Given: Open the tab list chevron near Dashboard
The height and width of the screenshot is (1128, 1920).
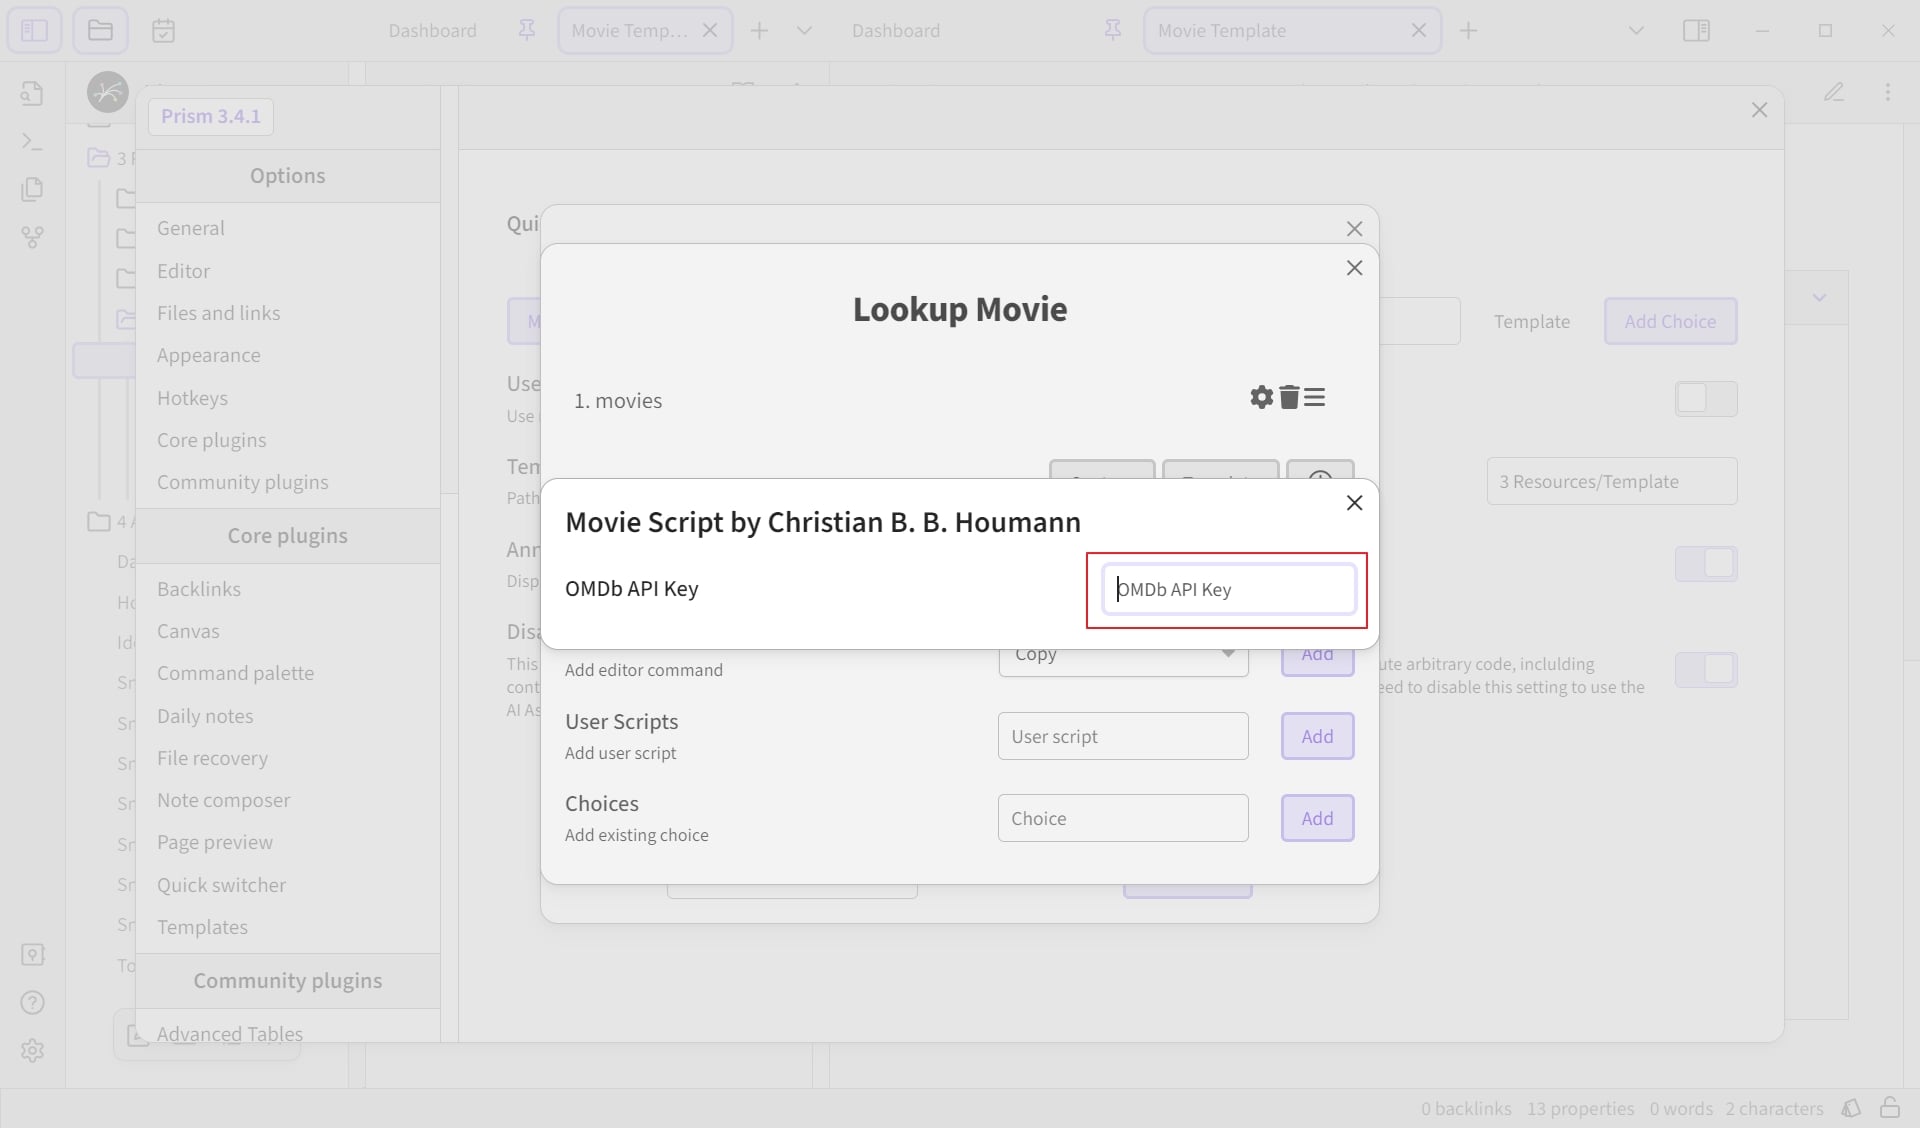Looking at the screenshot, I should tap(804, 30).
